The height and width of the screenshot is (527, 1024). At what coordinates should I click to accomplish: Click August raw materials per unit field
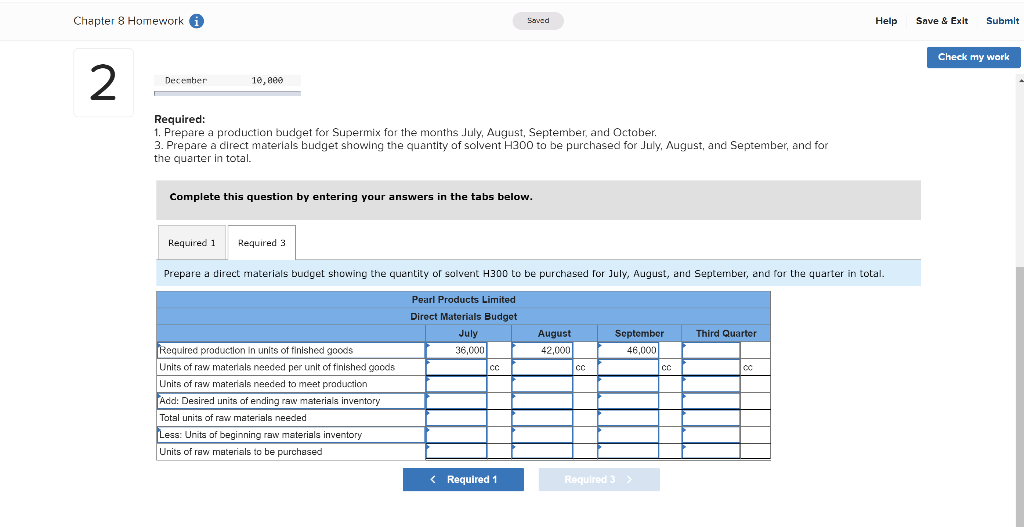(543, 367)
